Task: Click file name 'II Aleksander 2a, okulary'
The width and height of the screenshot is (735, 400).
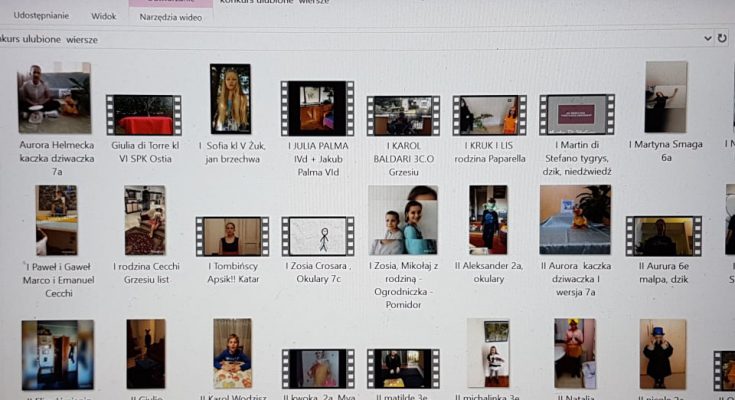Action: pyautogui.click(x=488, y=272)
